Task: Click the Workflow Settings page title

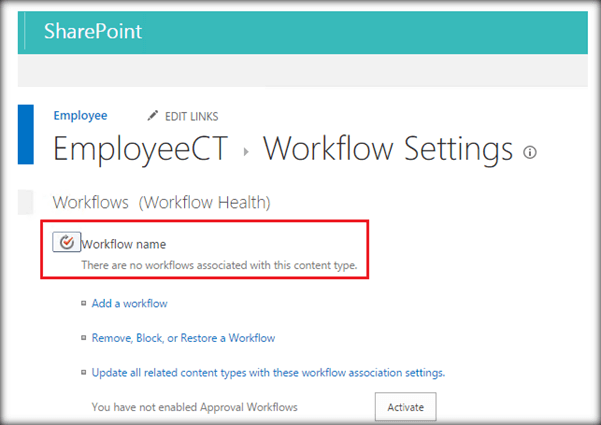Action: pos(387,149)
